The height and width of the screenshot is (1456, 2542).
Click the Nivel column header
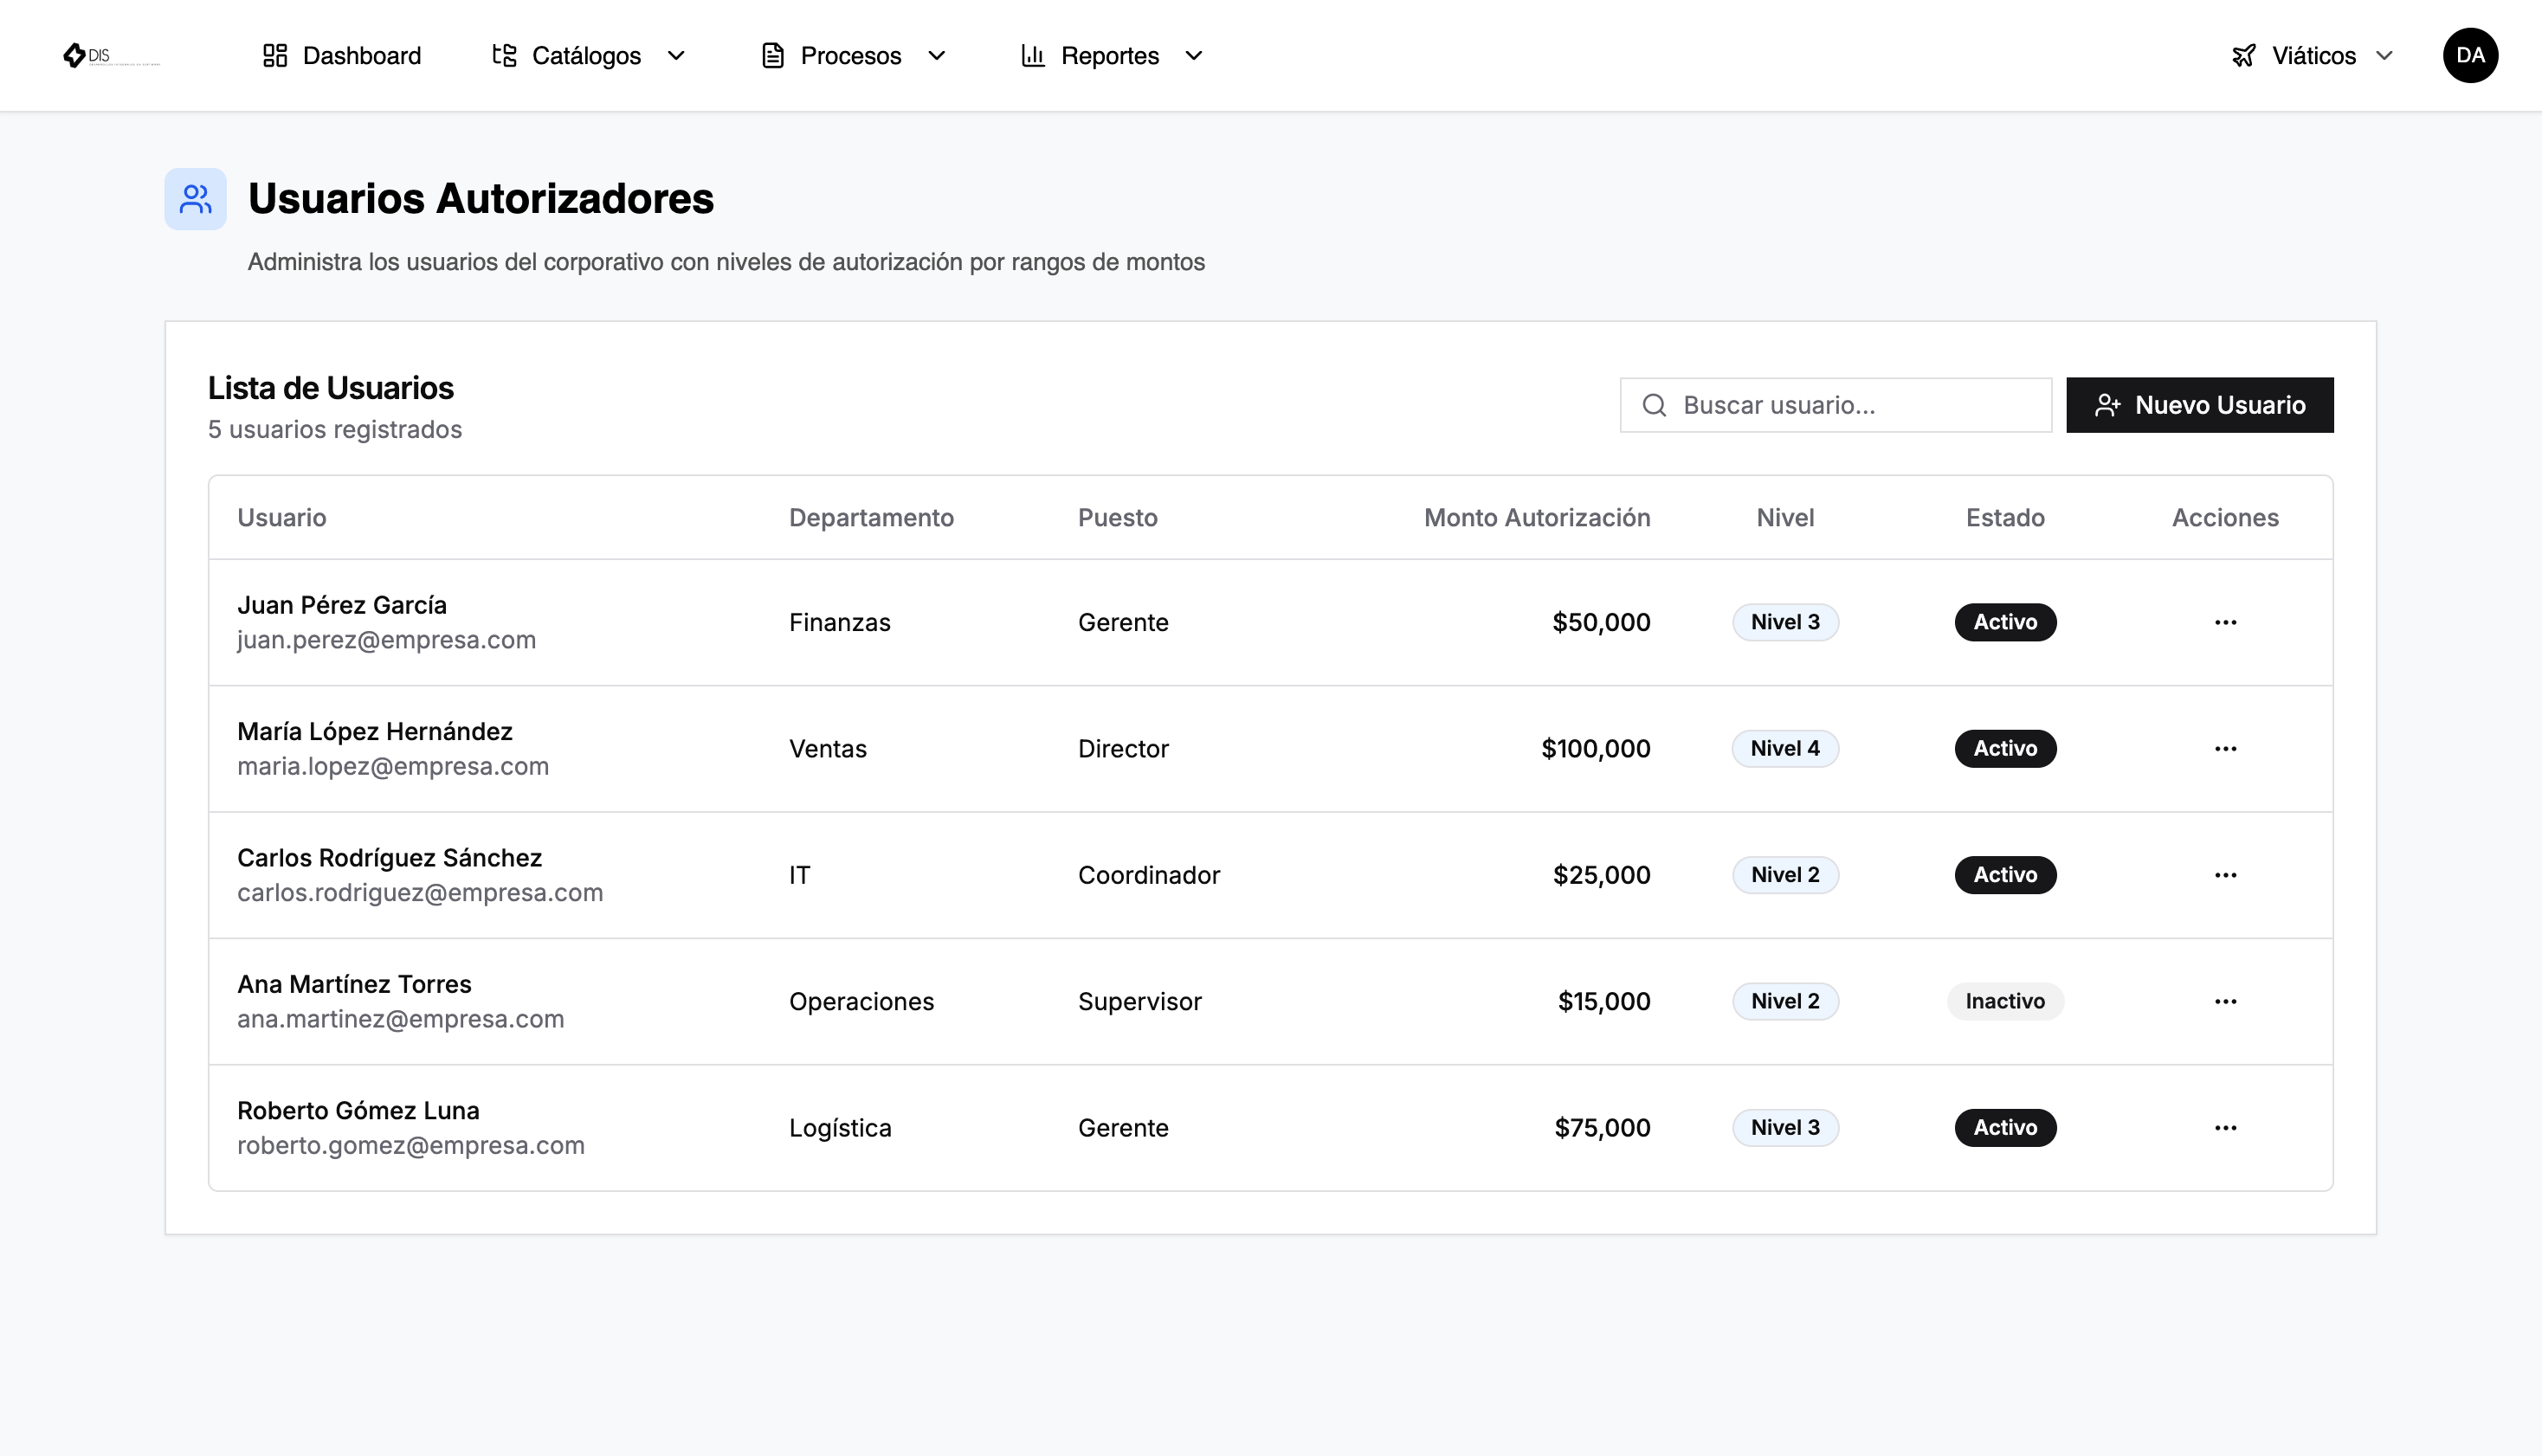(x=1785, y=517)
